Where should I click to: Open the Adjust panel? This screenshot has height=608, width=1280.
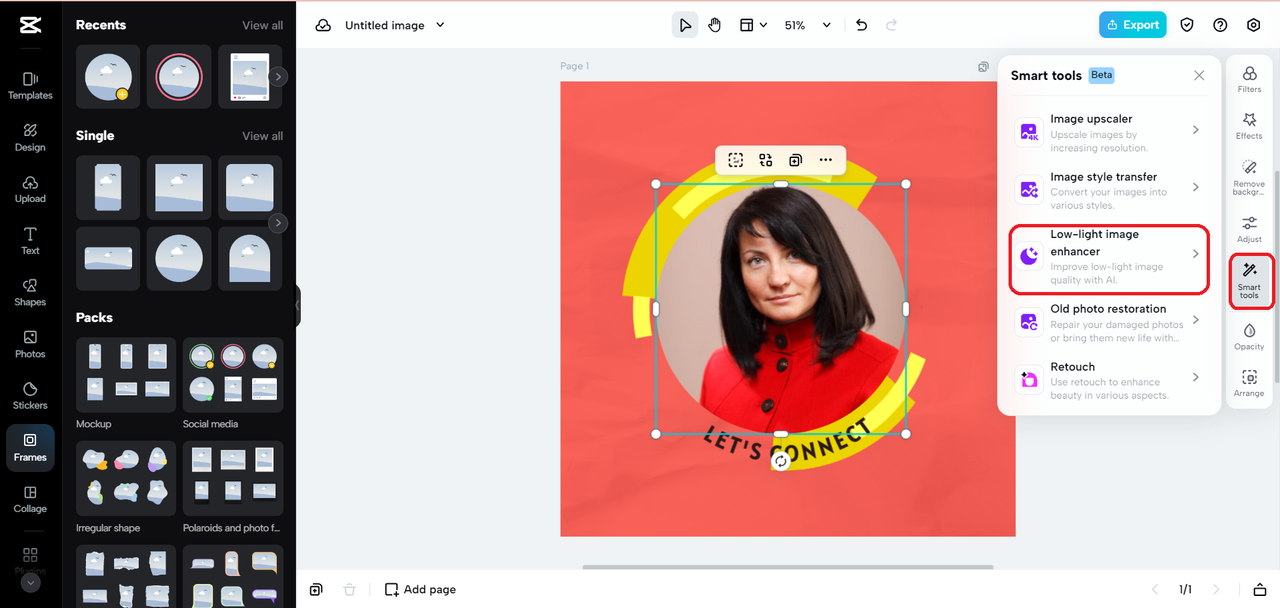pyautogui.click(x=1249, y=229)
